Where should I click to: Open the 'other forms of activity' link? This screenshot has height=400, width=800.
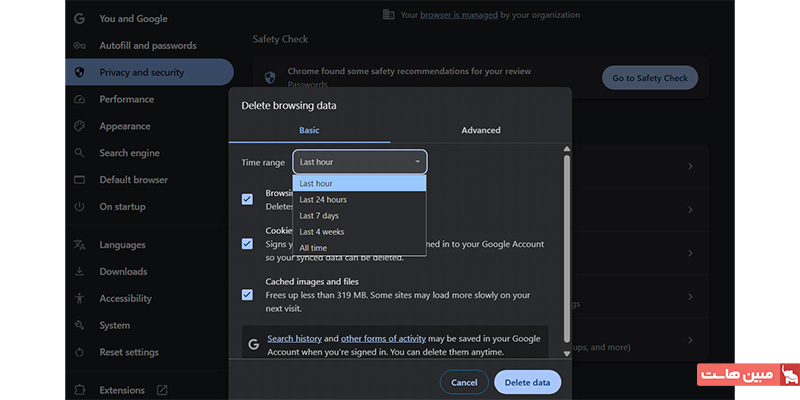(x=383, y=338)
